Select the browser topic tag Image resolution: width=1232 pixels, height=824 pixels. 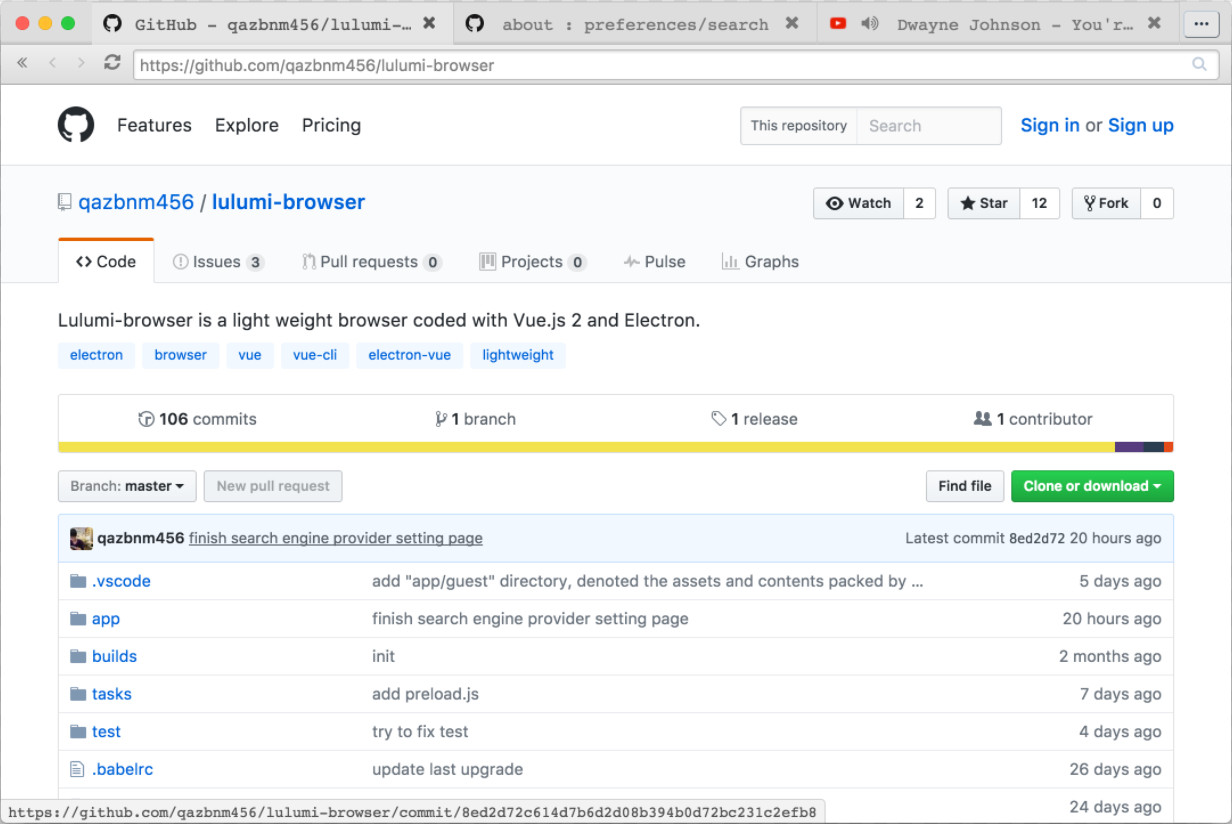[x=180, y=355]
